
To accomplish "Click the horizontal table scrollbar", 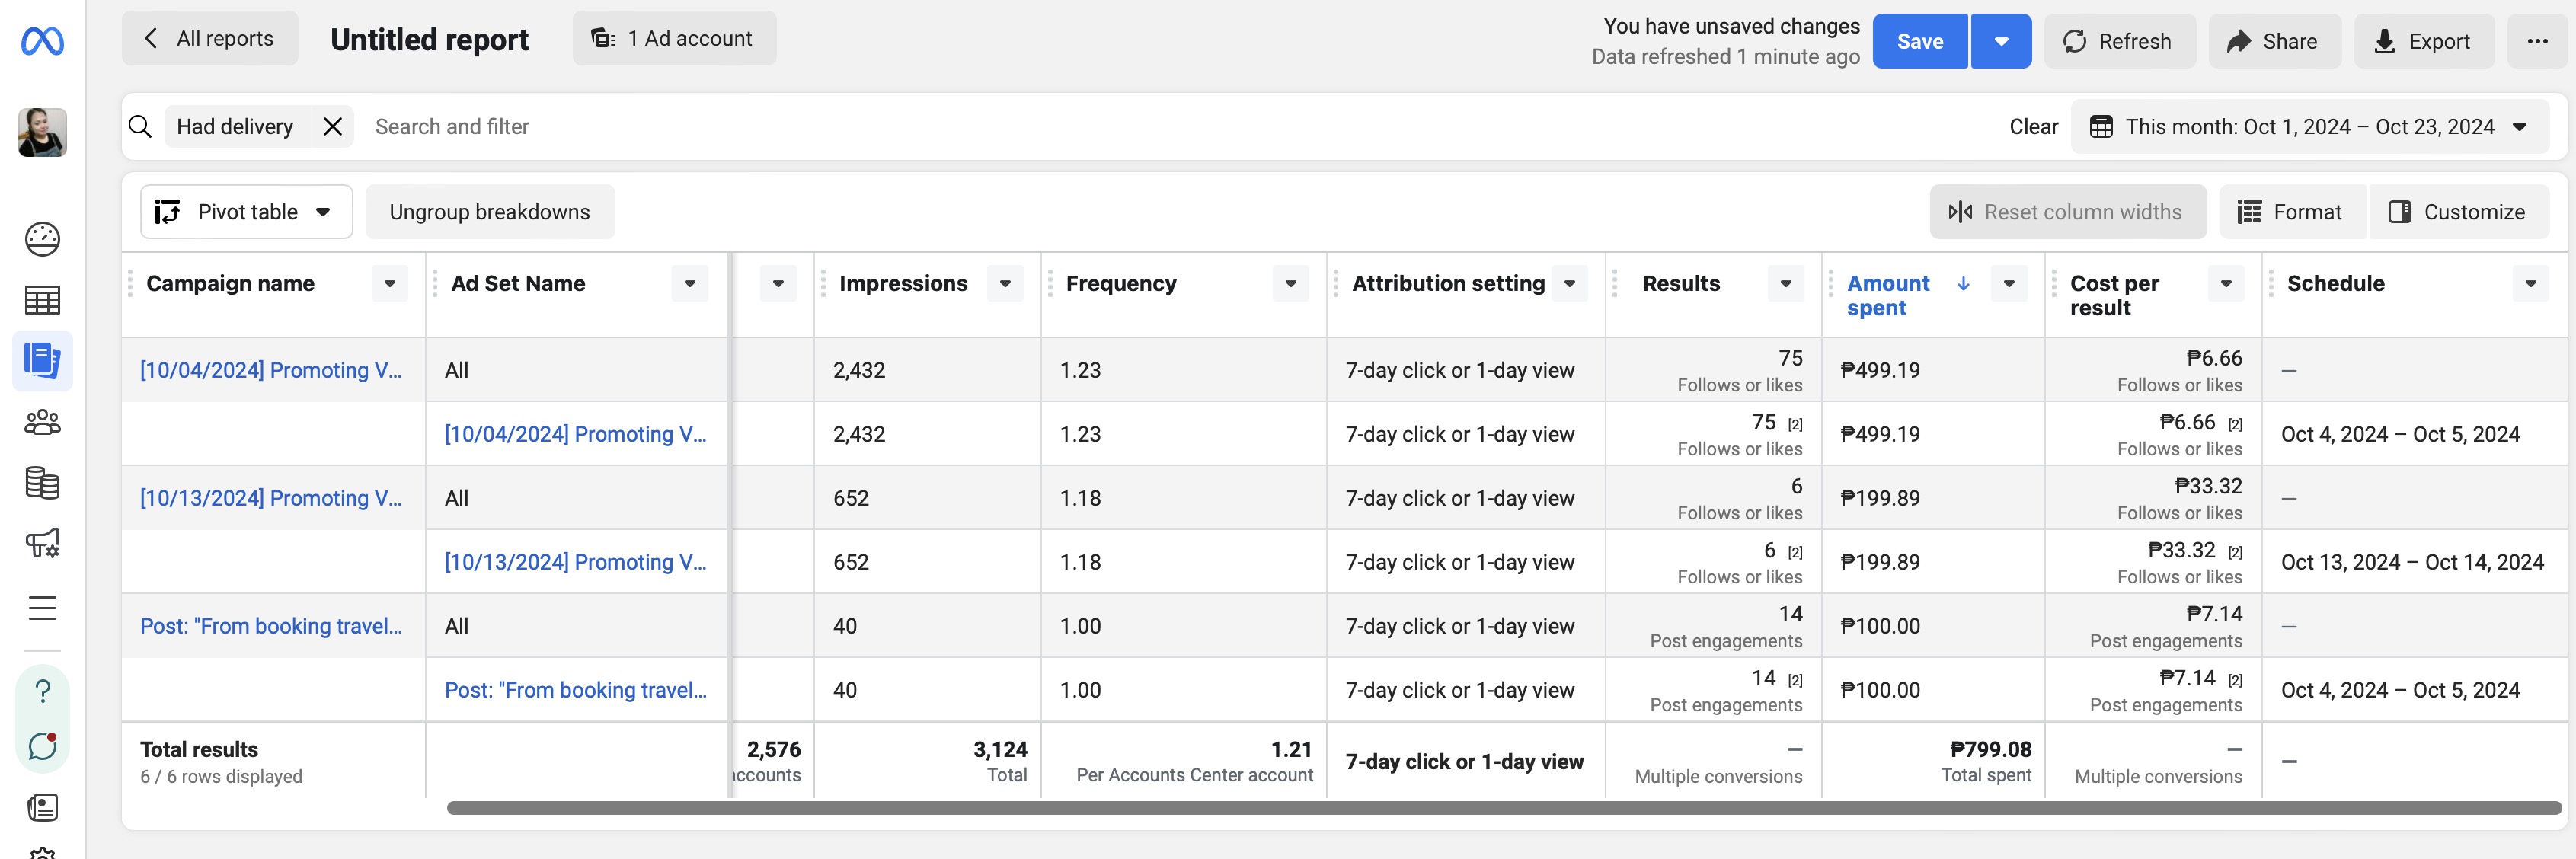I will tap(1500, 808).
